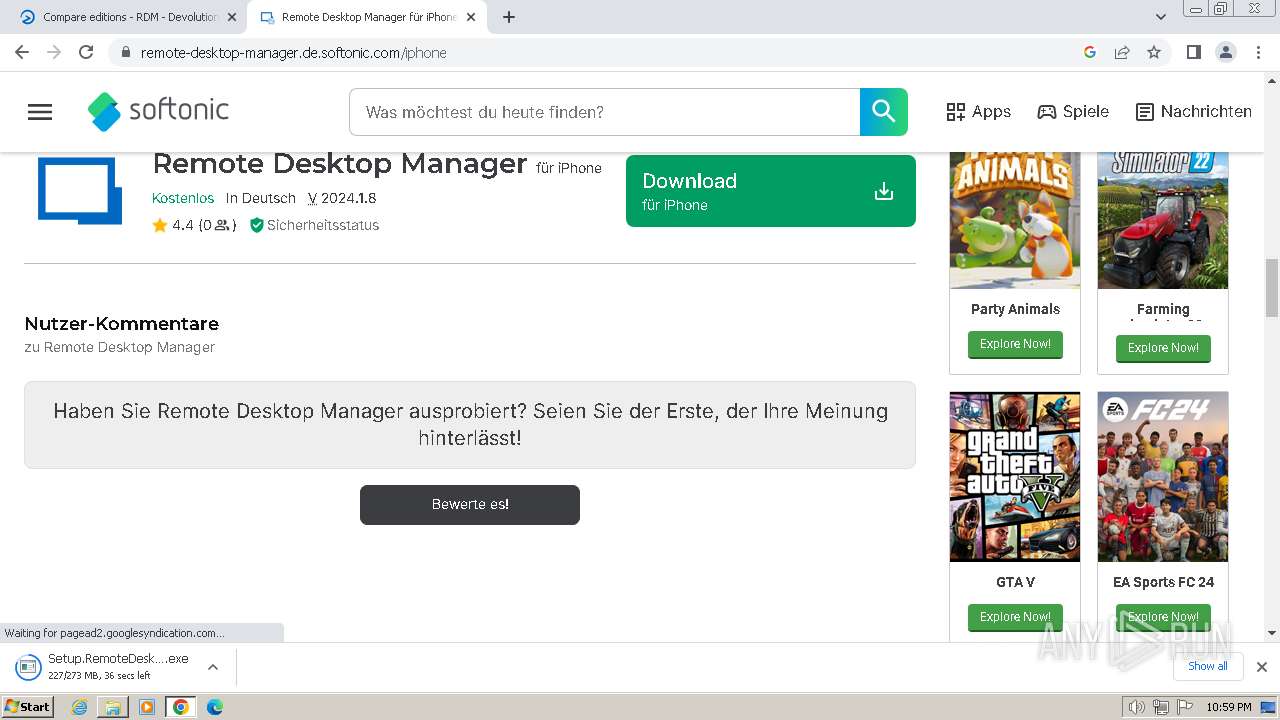Open the Farming Simulator 22 thumbnail
This screenshot has width=1280, height=720.
click(1163, 220)
